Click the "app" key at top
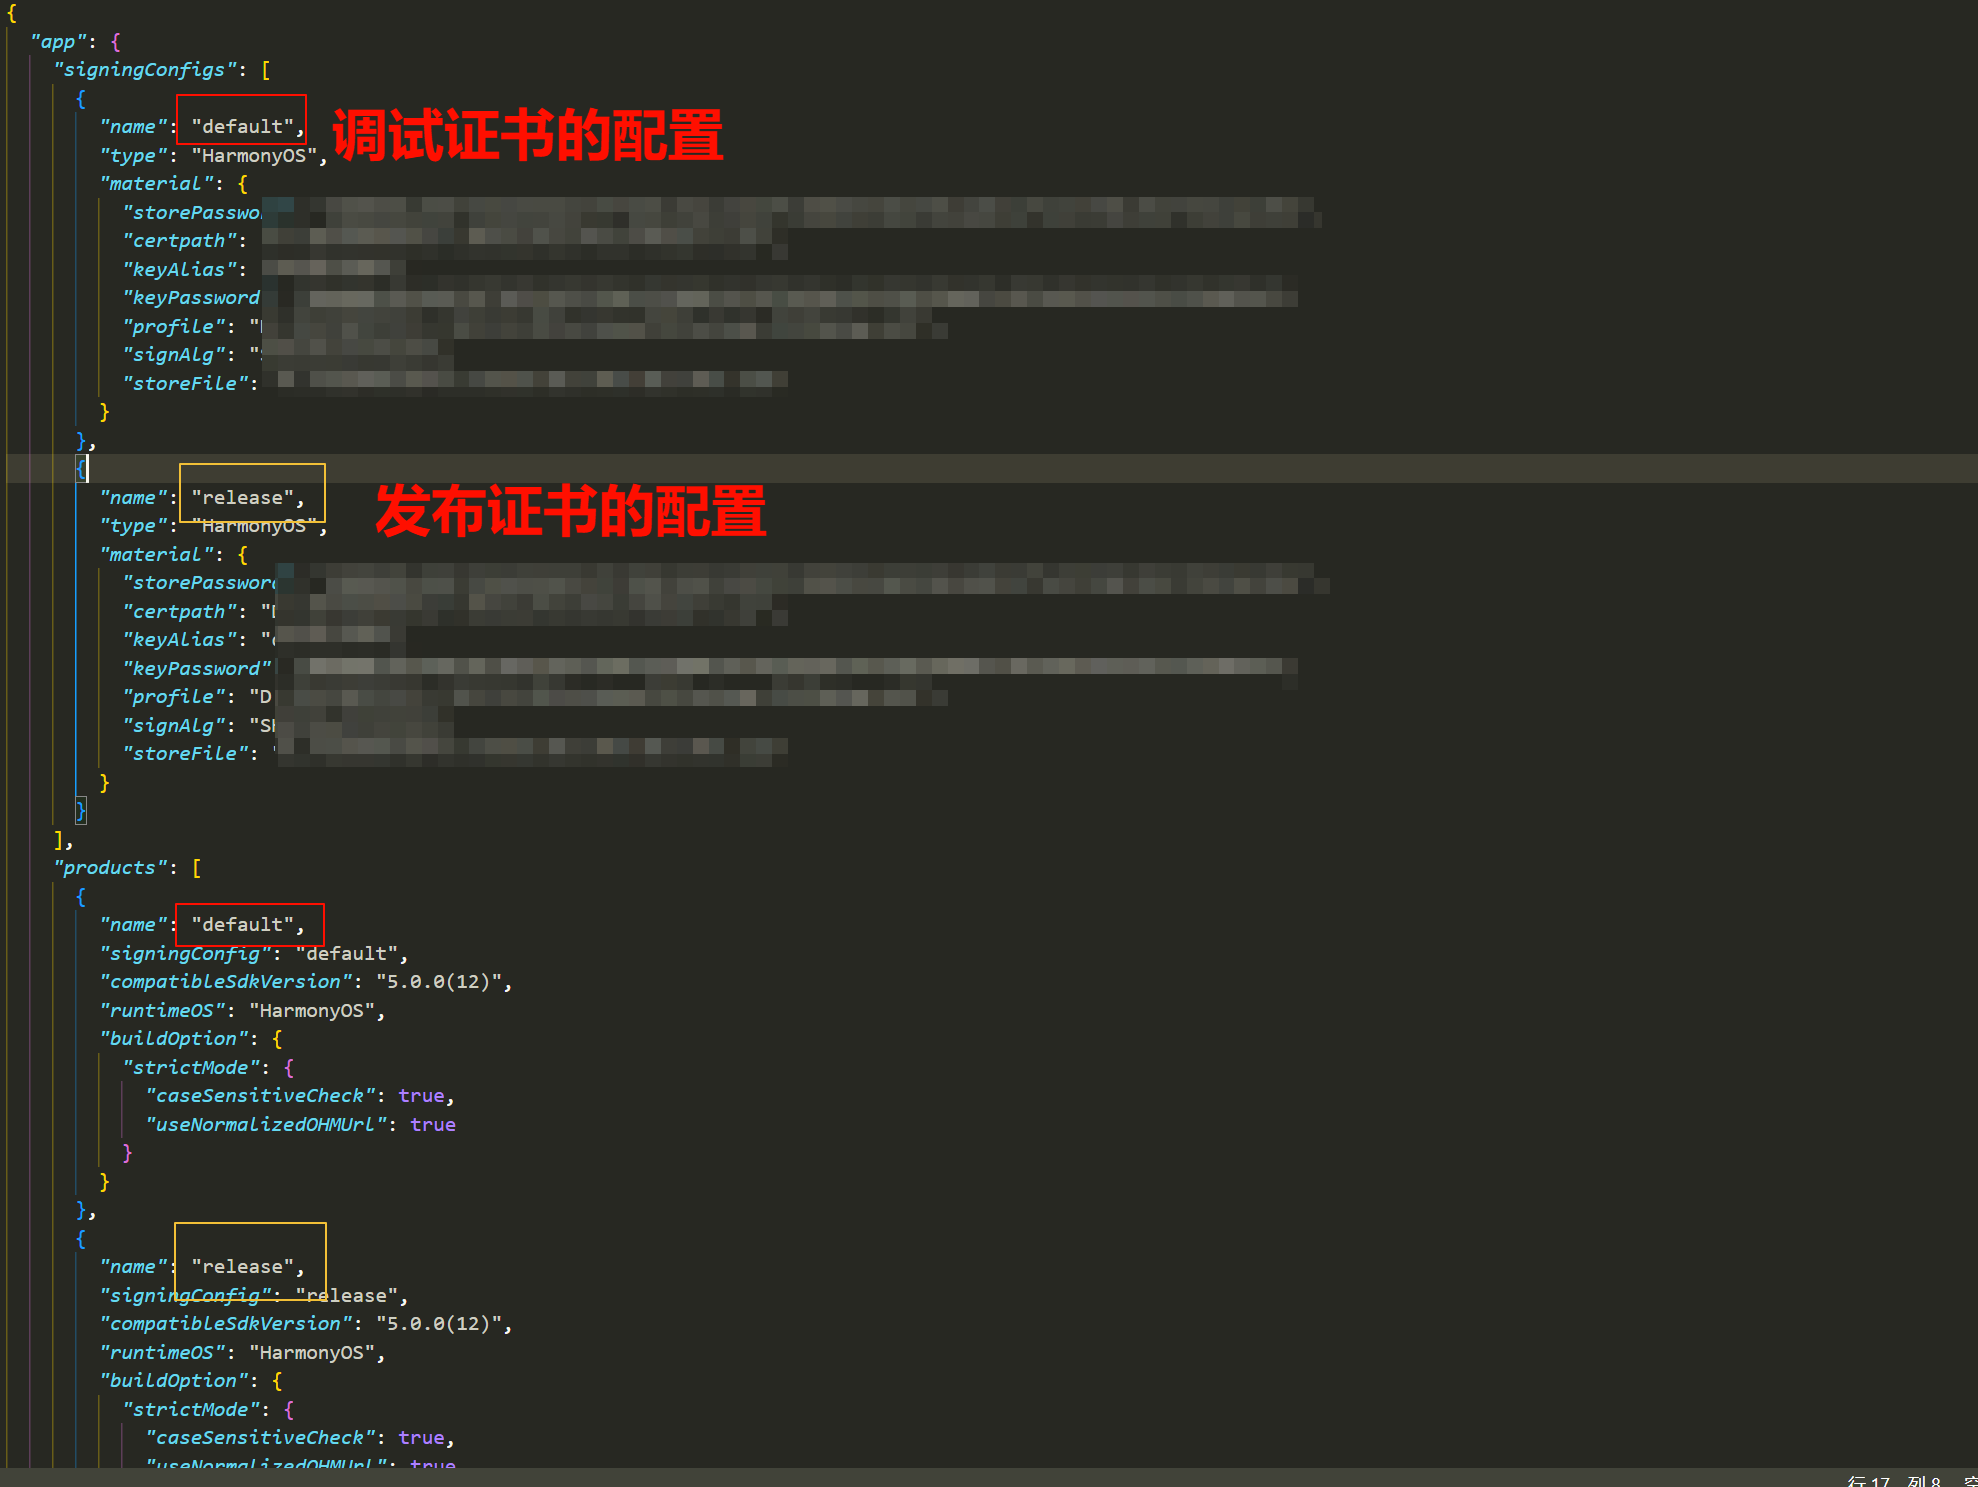Image resolution: width=1978 pixels, height=1487 pixels. pos(57,42)
